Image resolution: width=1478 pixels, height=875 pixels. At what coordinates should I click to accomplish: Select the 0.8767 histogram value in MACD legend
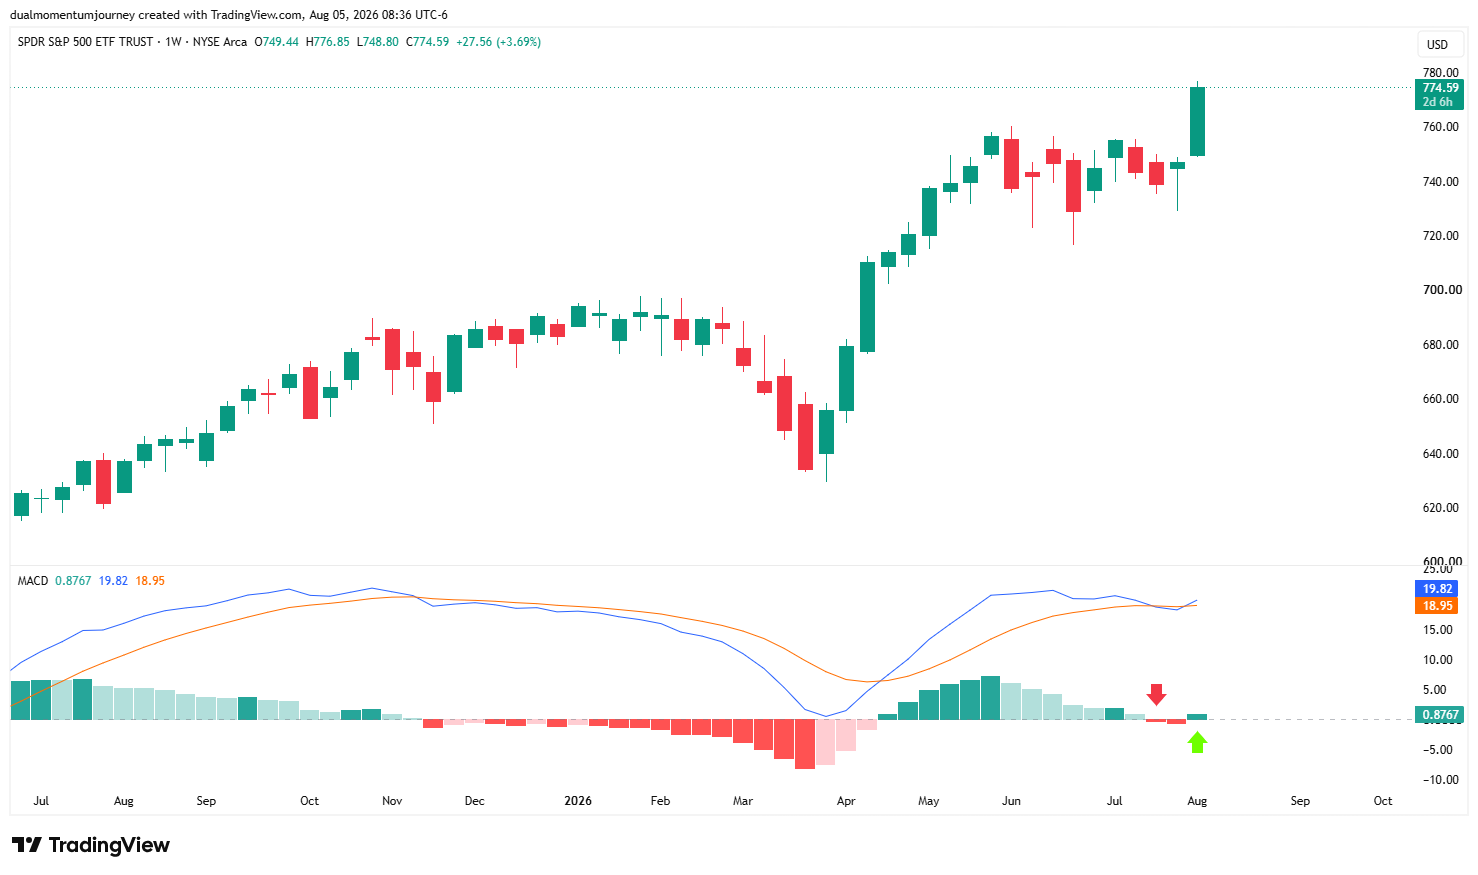pos(73,581)
